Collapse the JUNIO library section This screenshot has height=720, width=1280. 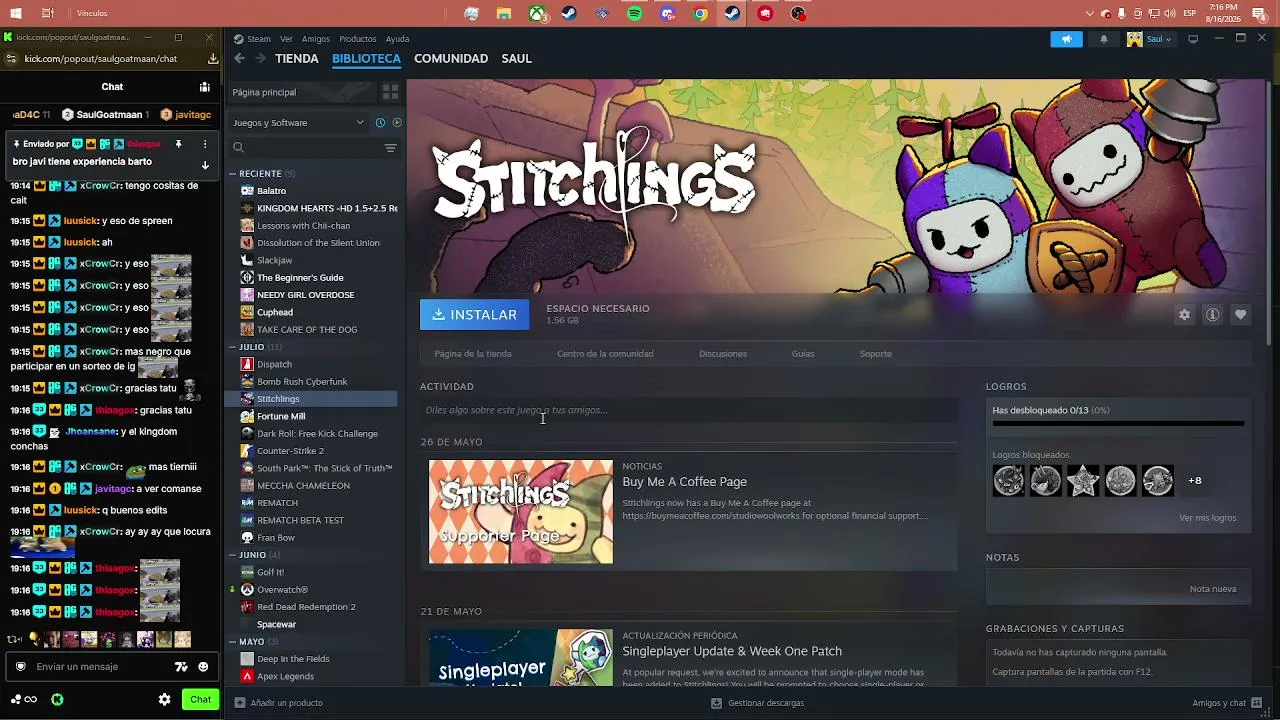(x=233, y=555)
